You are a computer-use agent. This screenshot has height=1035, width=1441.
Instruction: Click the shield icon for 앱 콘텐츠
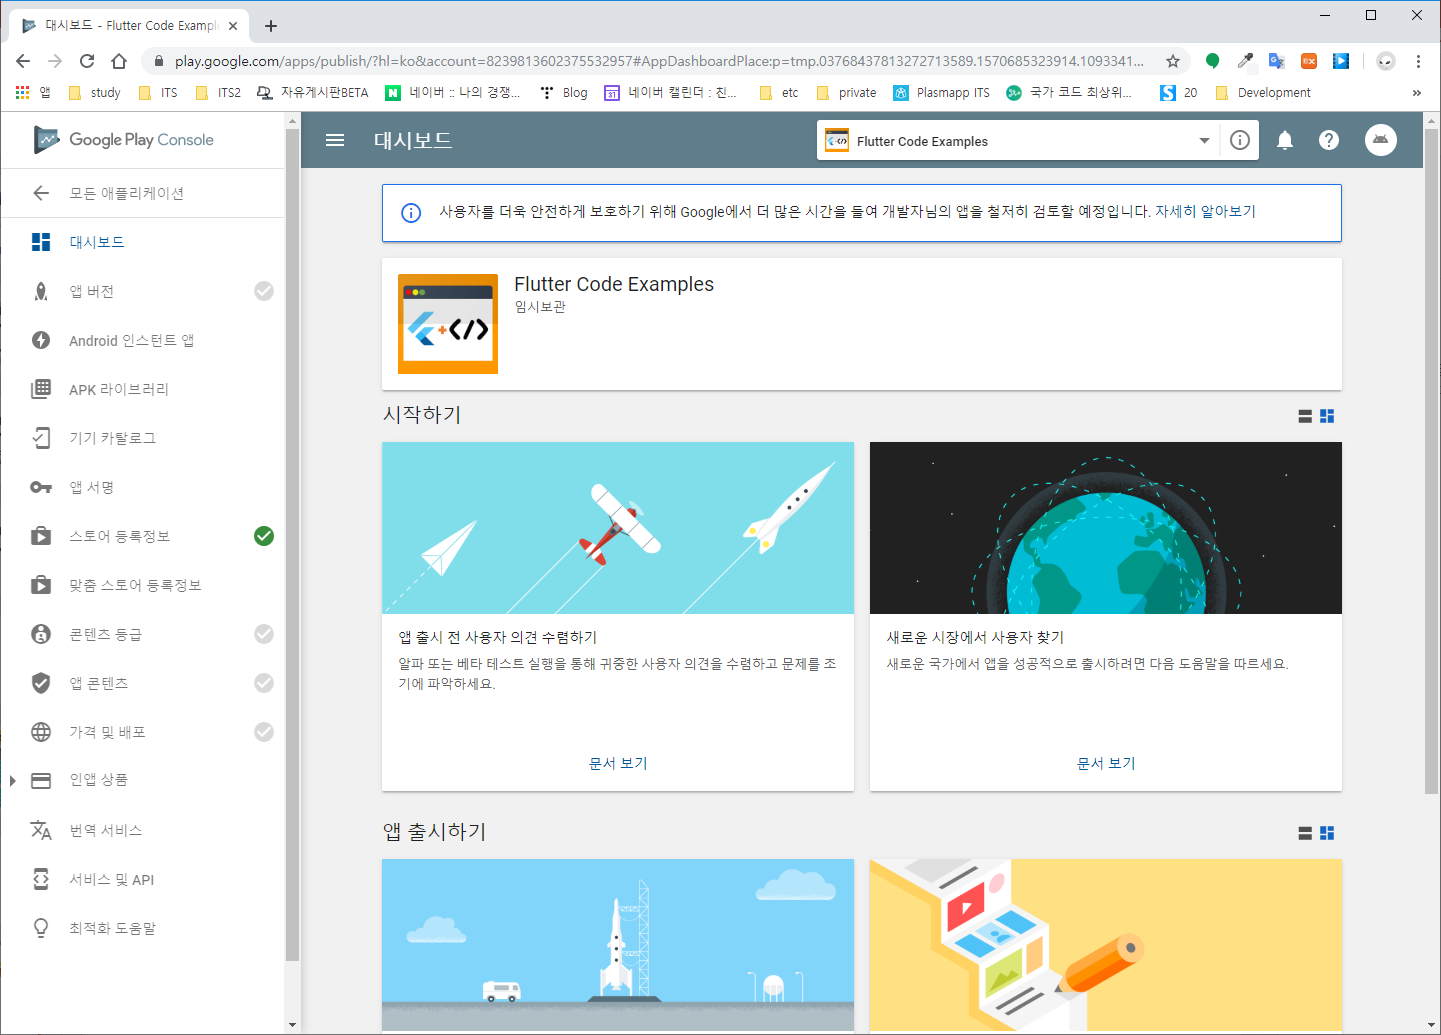(x=41, y=683)
